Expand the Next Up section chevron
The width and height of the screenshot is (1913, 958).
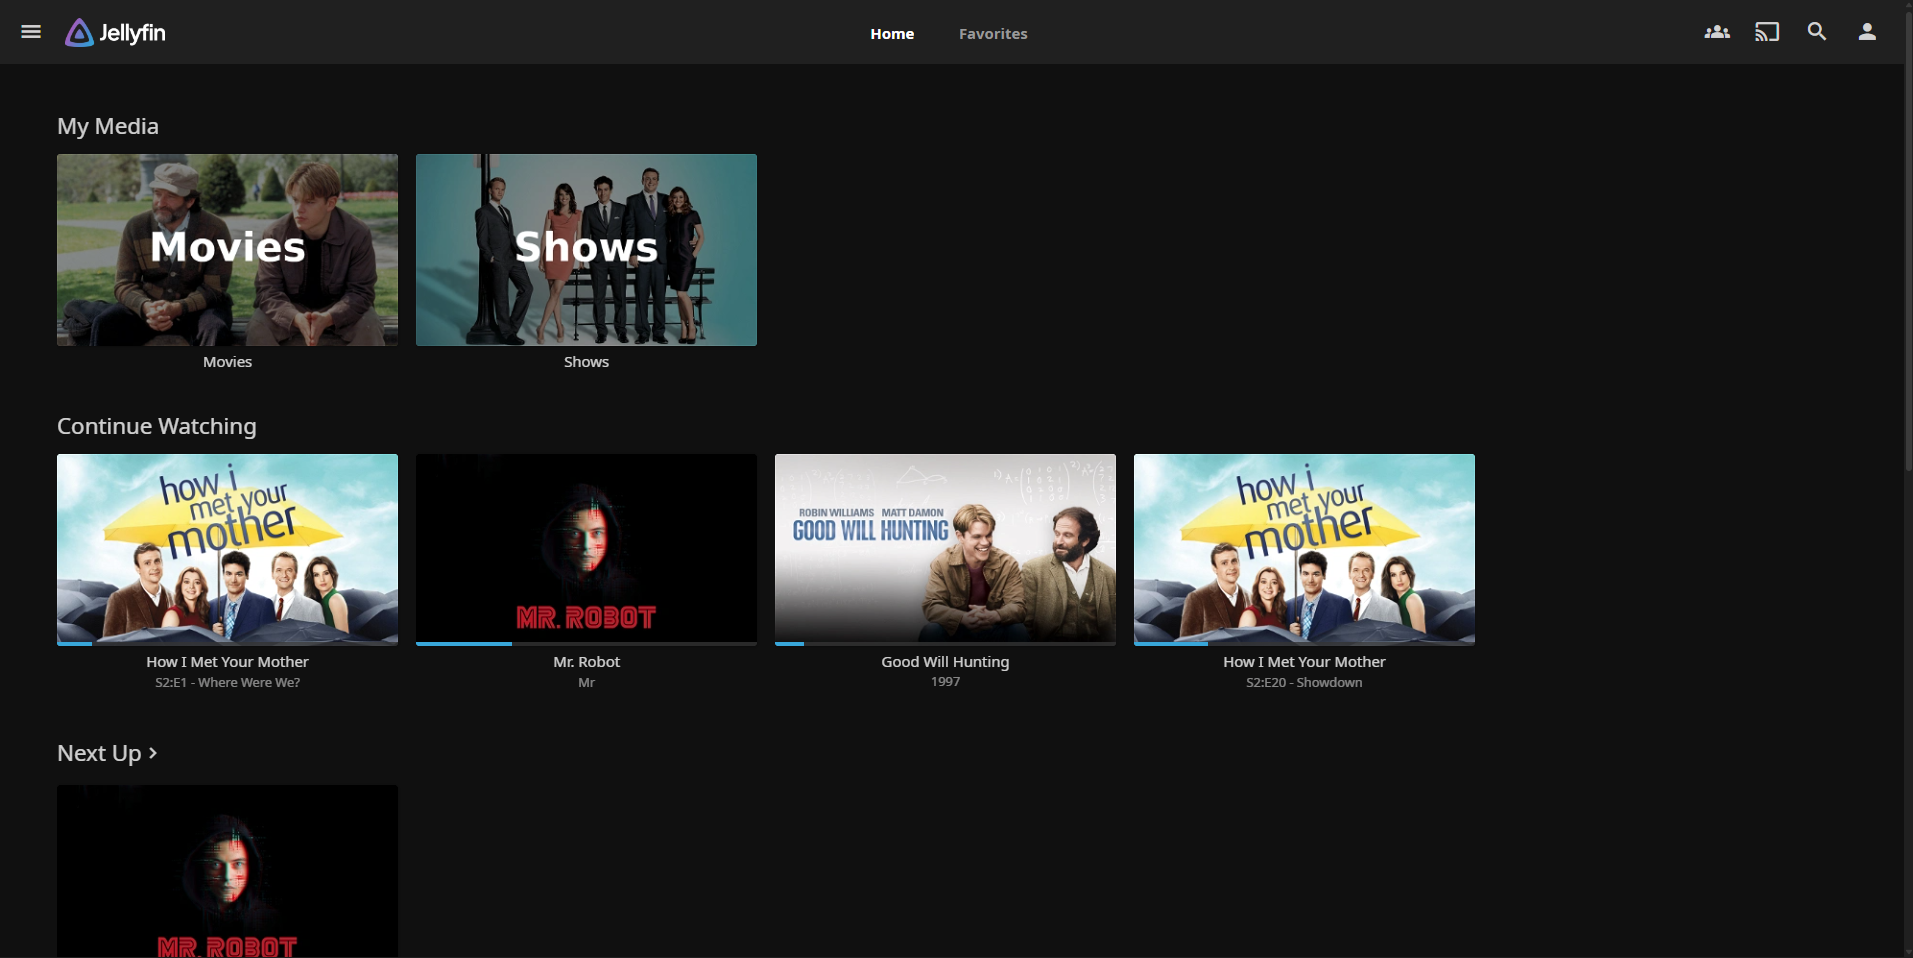coord(153,753)
